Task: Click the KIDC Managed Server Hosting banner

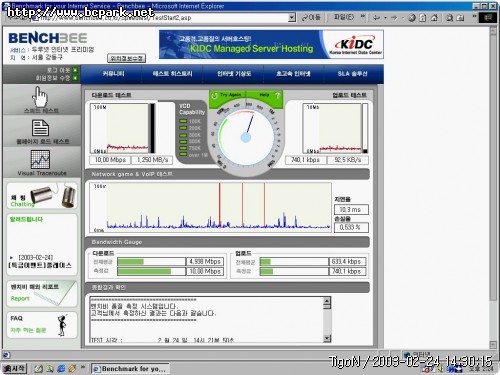Action: (x=271, y=44)
